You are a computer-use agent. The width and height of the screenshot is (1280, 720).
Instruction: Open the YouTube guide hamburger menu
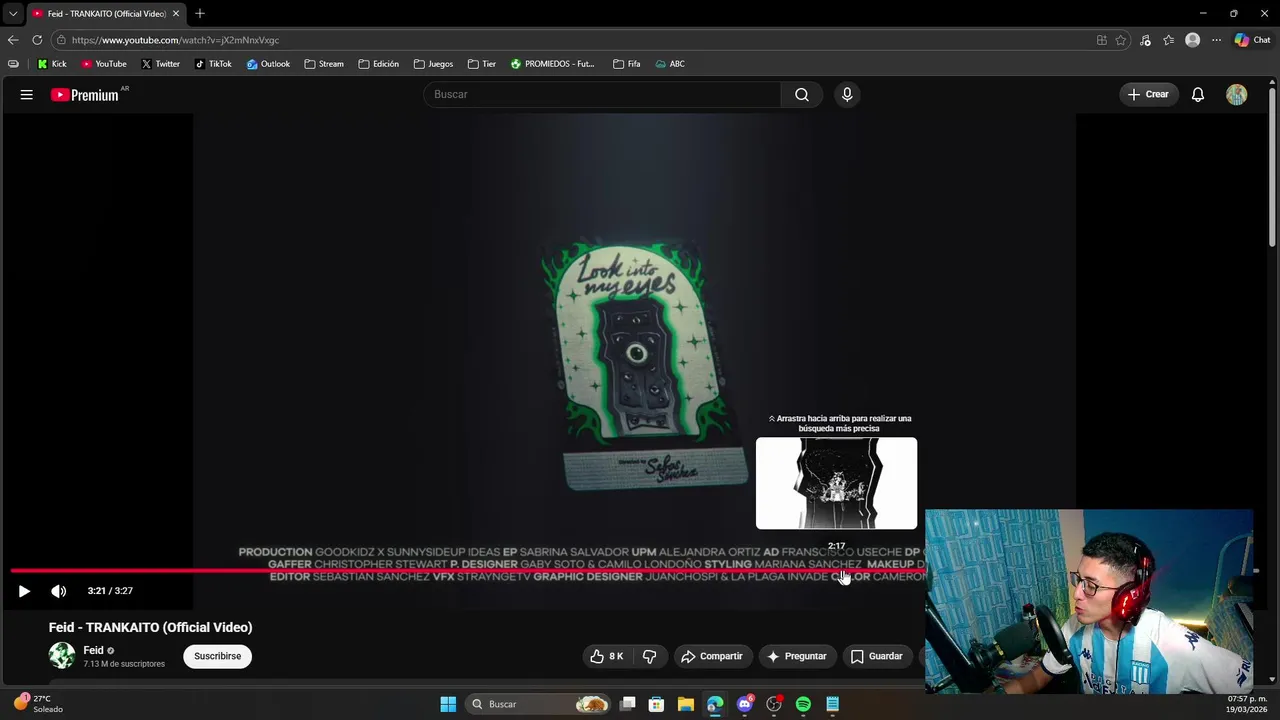(27, 95)
